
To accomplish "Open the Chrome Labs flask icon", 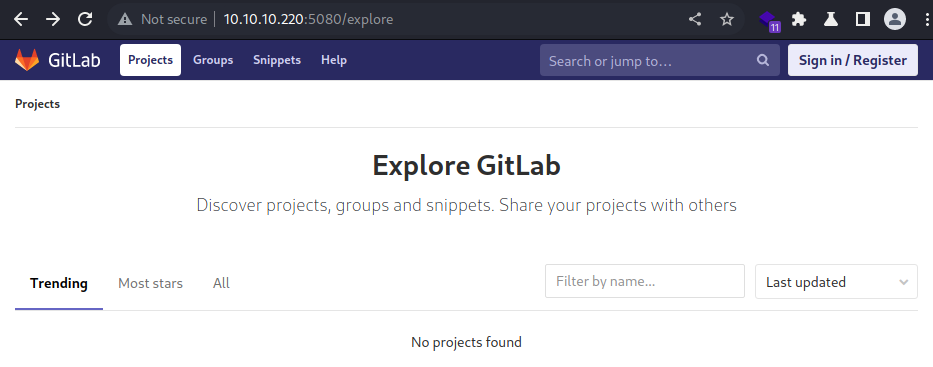I will coord(831,20).
